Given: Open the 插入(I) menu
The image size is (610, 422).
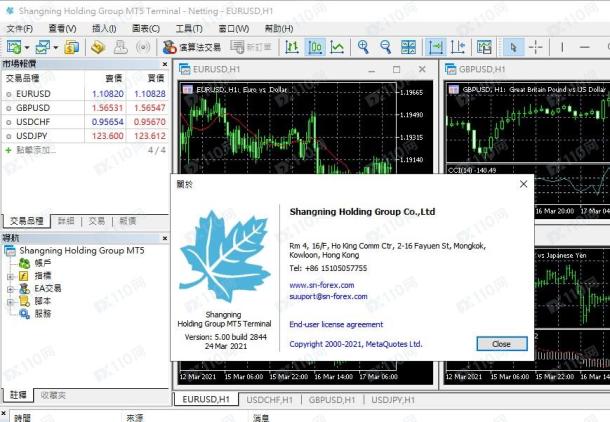Looking at the screenshot, I should [x=104, y=28].
